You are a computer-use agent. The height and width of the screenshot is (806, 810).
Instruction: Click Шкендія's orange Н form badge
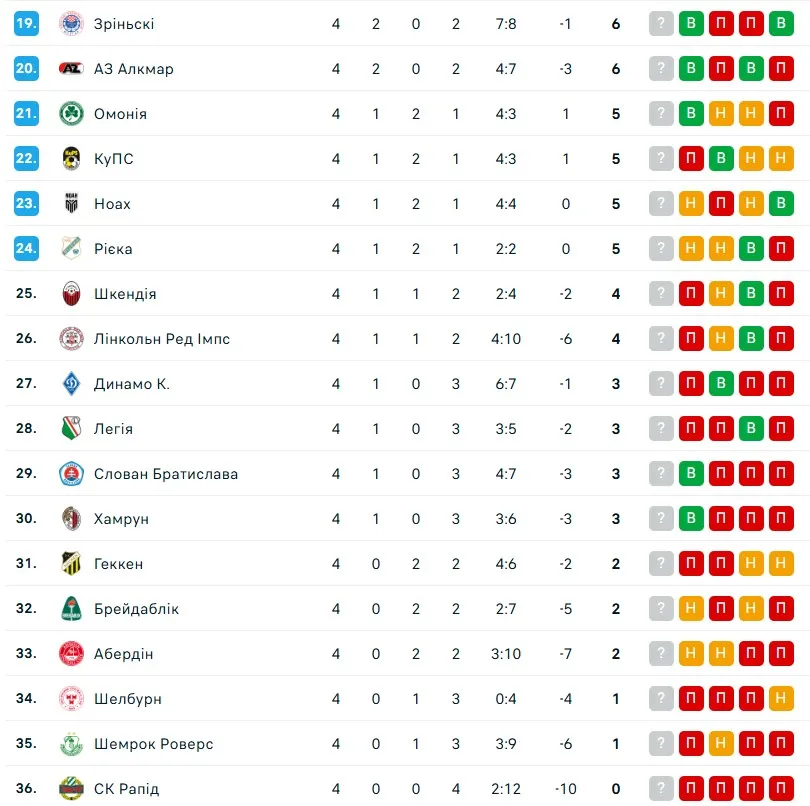(x=720, y=294)
